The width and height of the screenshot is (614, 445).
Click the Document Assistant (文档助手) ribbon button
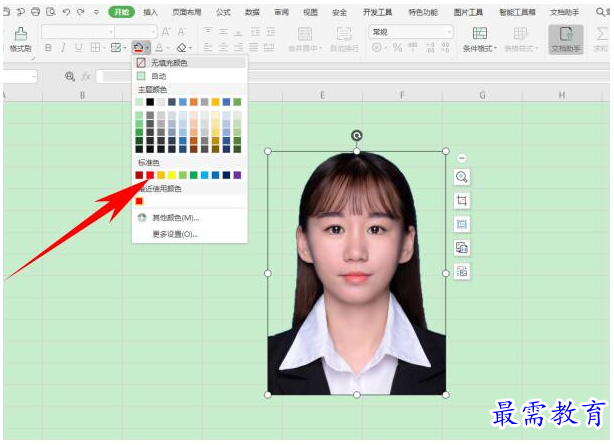coord(566,39)
